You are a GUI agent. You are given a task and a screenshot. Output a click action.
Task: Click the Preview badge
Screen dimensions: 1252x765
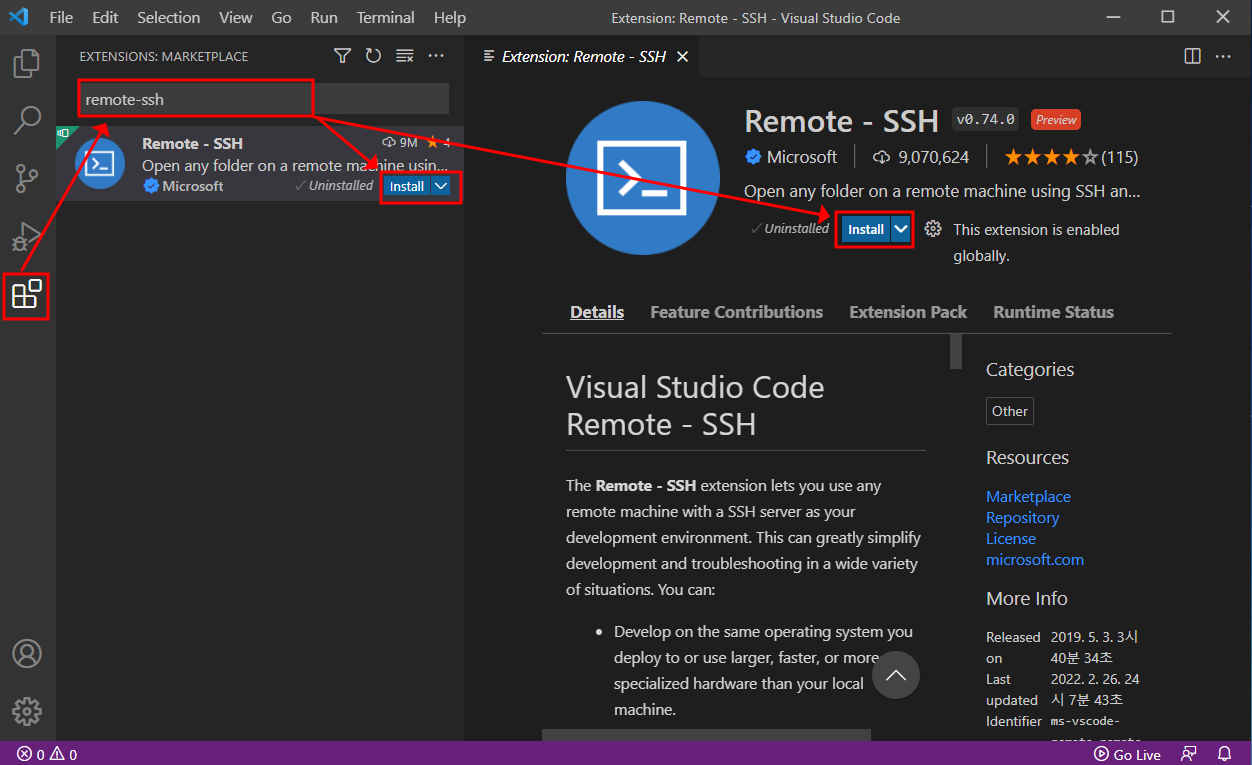coord(1056,119)
